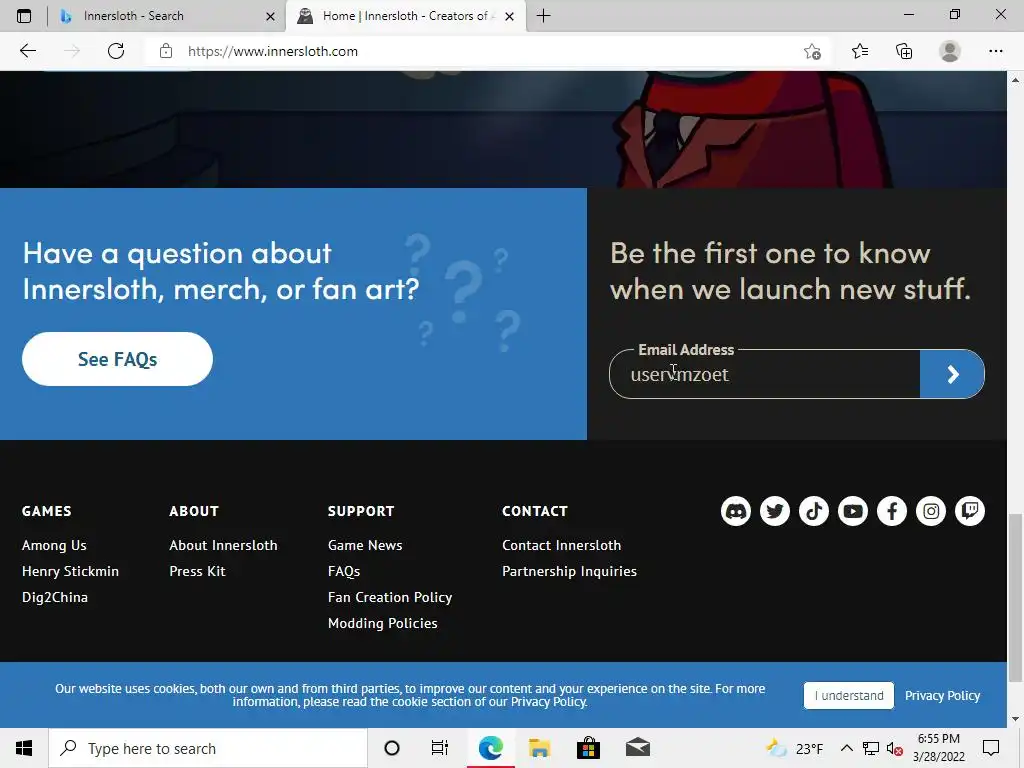Switch to the Innersloth - Search tab
The height and width of the screenshot is (768, 1024).
pos(167,16)
